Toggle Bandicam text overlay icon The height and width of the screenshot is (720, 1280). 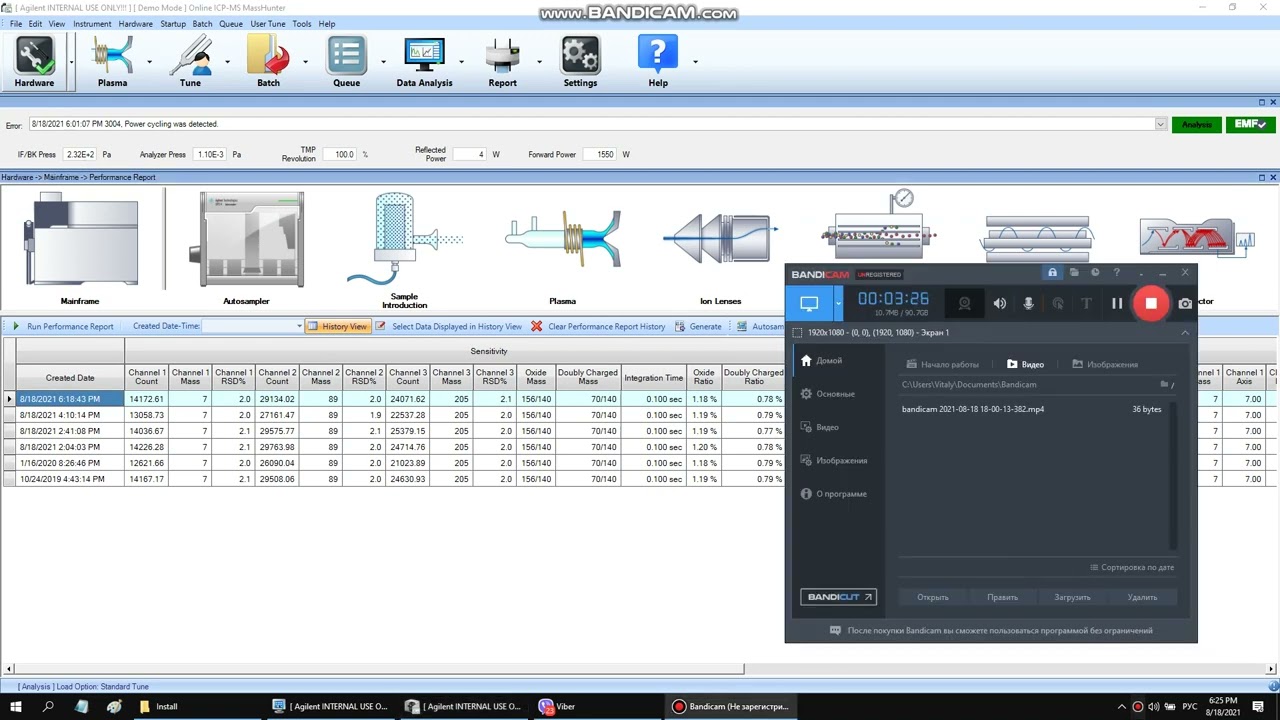(x=1087, y=303)
